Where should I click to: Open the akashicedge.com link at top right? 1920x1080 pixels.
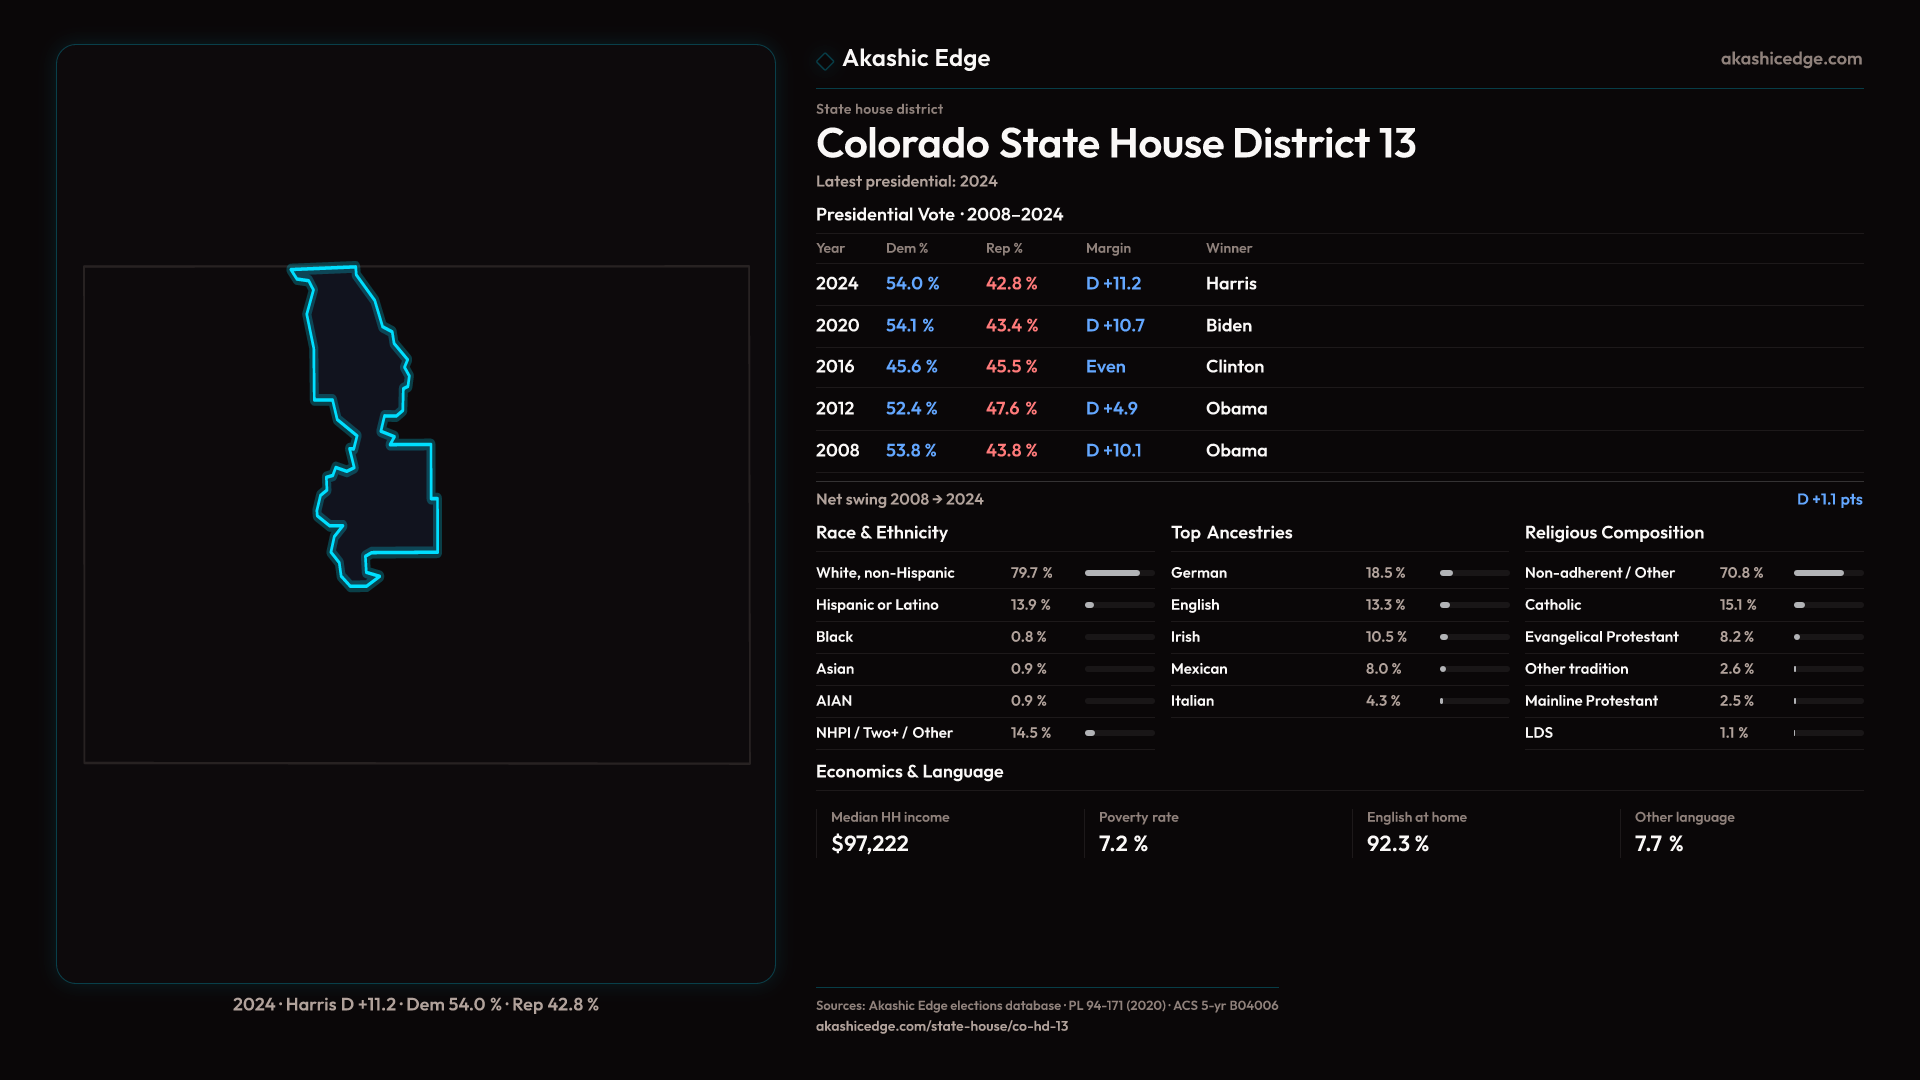[1790, 59]
